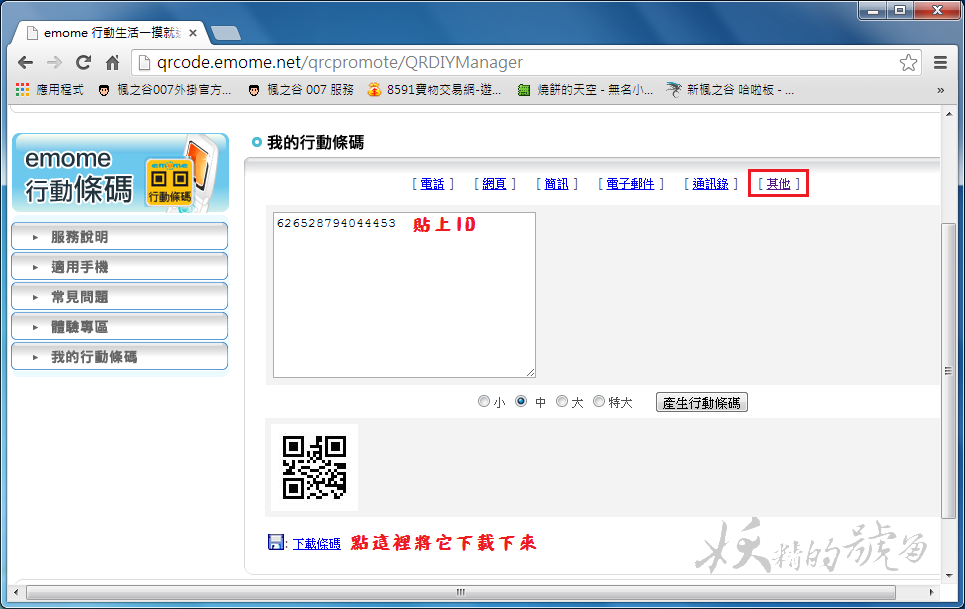The height and width of the screenshot is (609, 965).
Task: Reload the page with the refresh icon
Action: tap(83, 62)
